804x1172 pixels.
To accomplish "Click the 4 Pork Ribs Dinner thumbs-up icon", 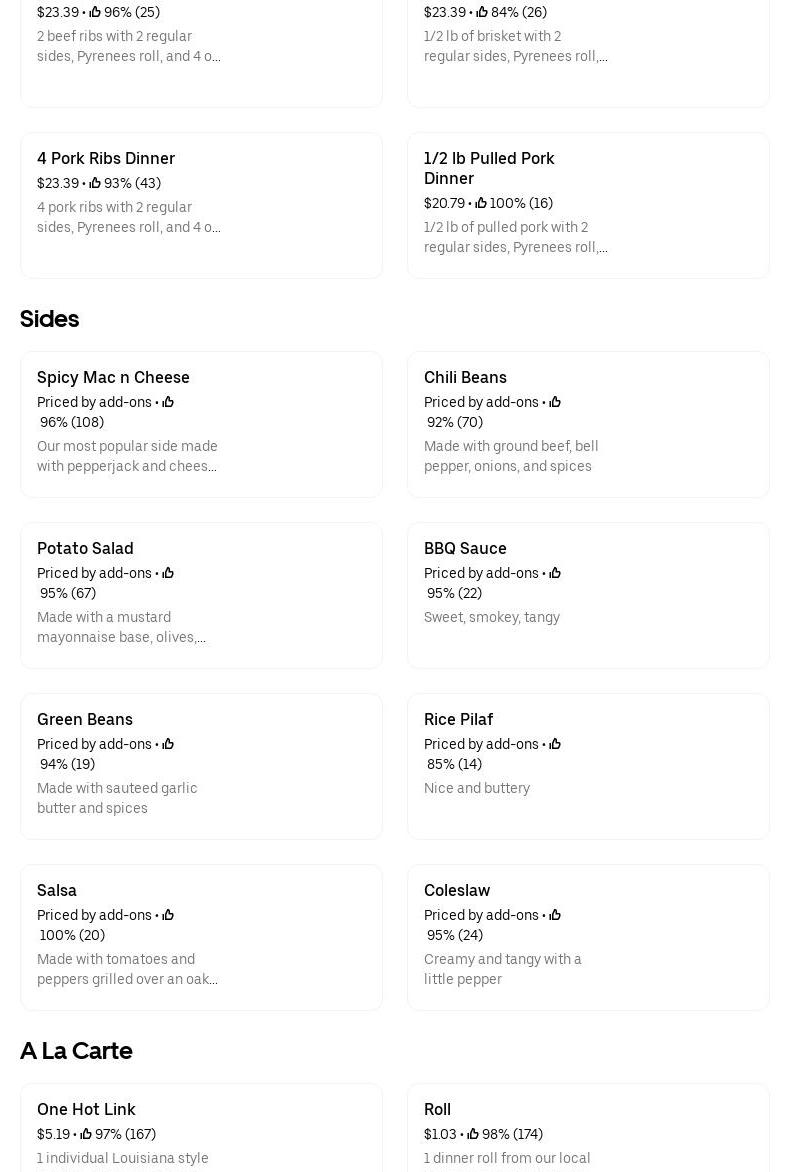I will pos(95,183).
